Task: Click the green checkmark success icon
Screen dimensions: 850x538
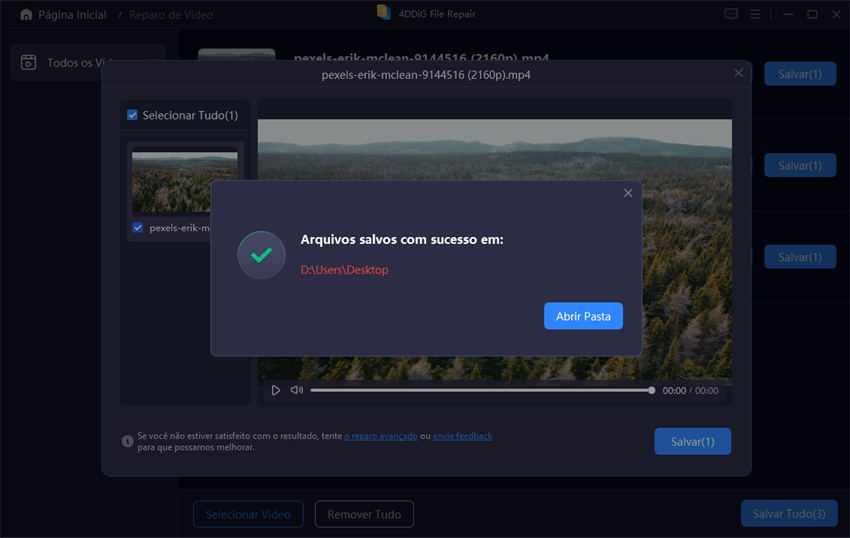Action: point(261,255)
